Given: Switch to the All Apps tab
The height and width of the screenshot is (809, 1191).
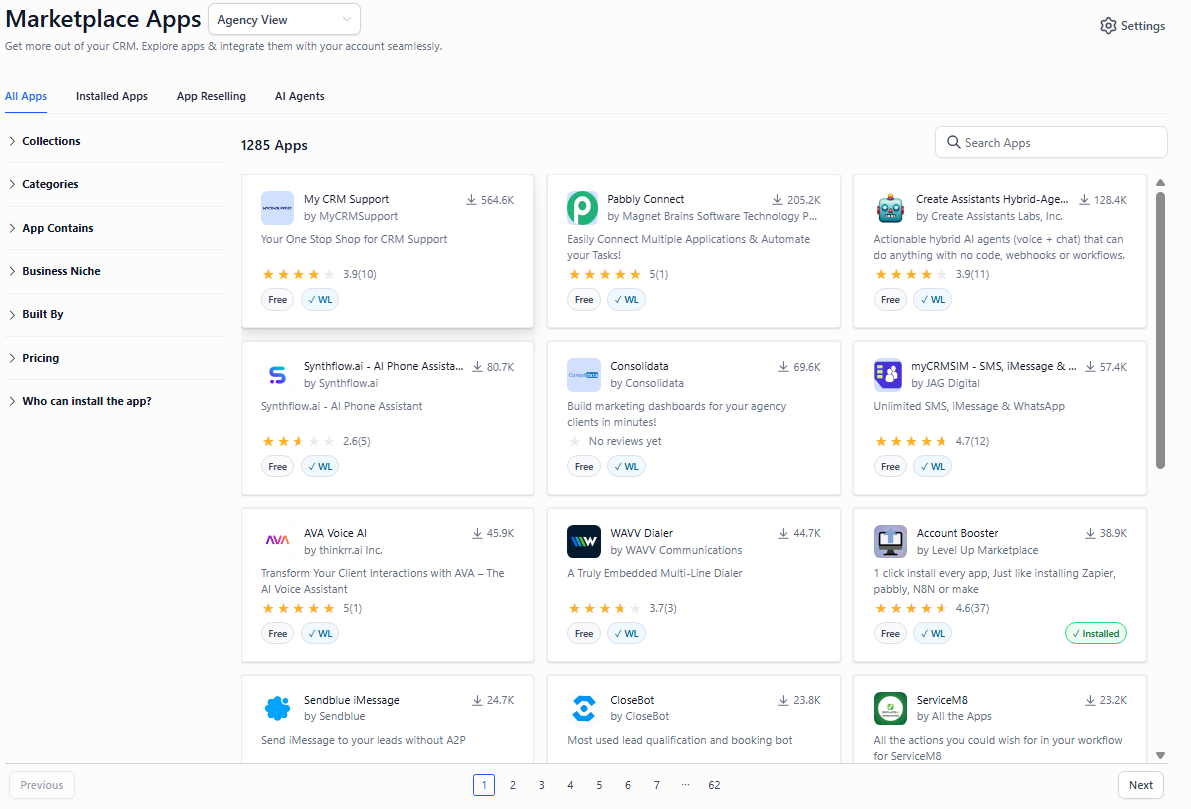Looking at the screenshot, I should 26,96.
